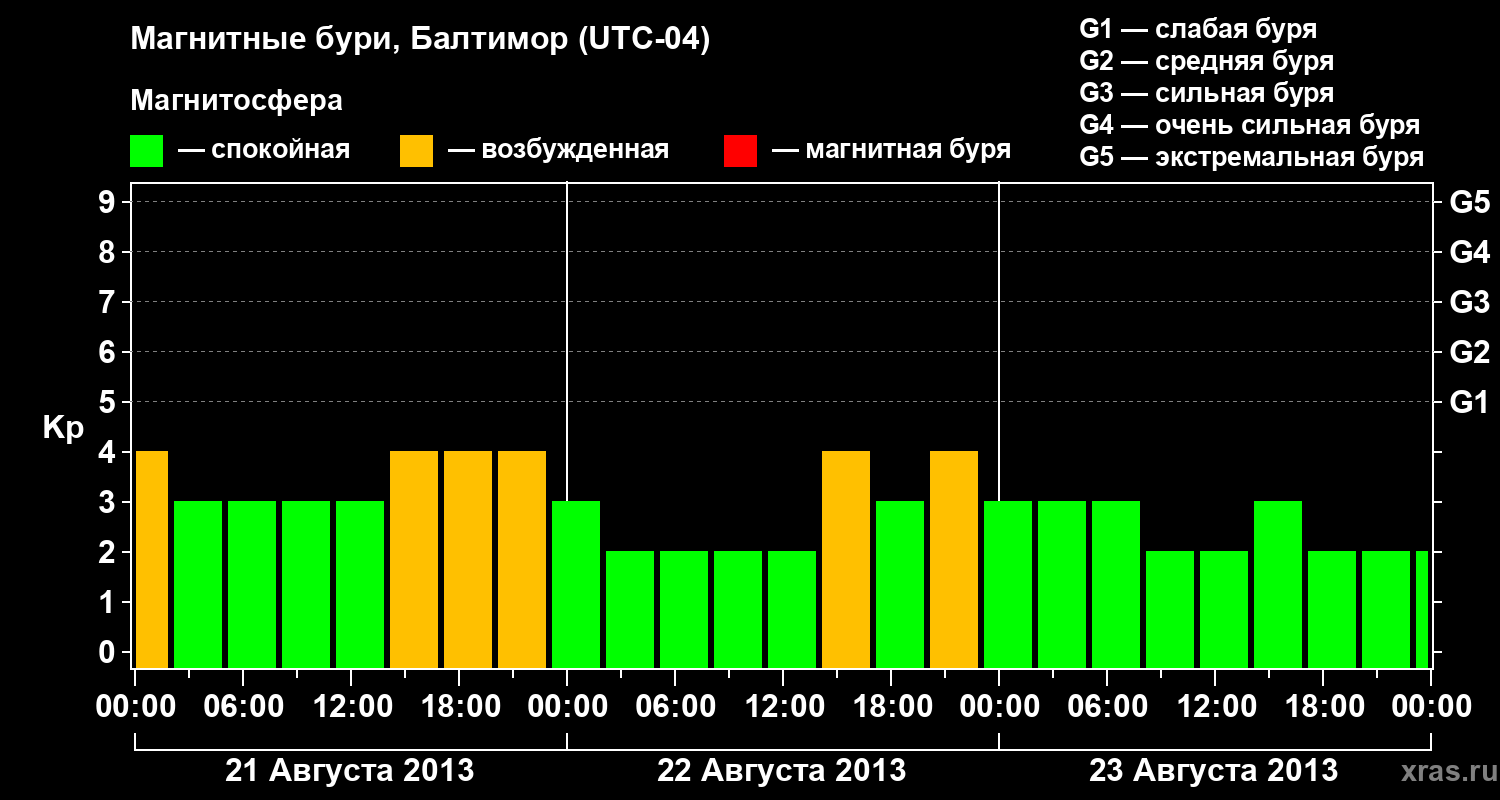1500x800 pixels.
Task: Click Kp 2 bar above 12:00 on 22 August
Action: tap(792, 610)
